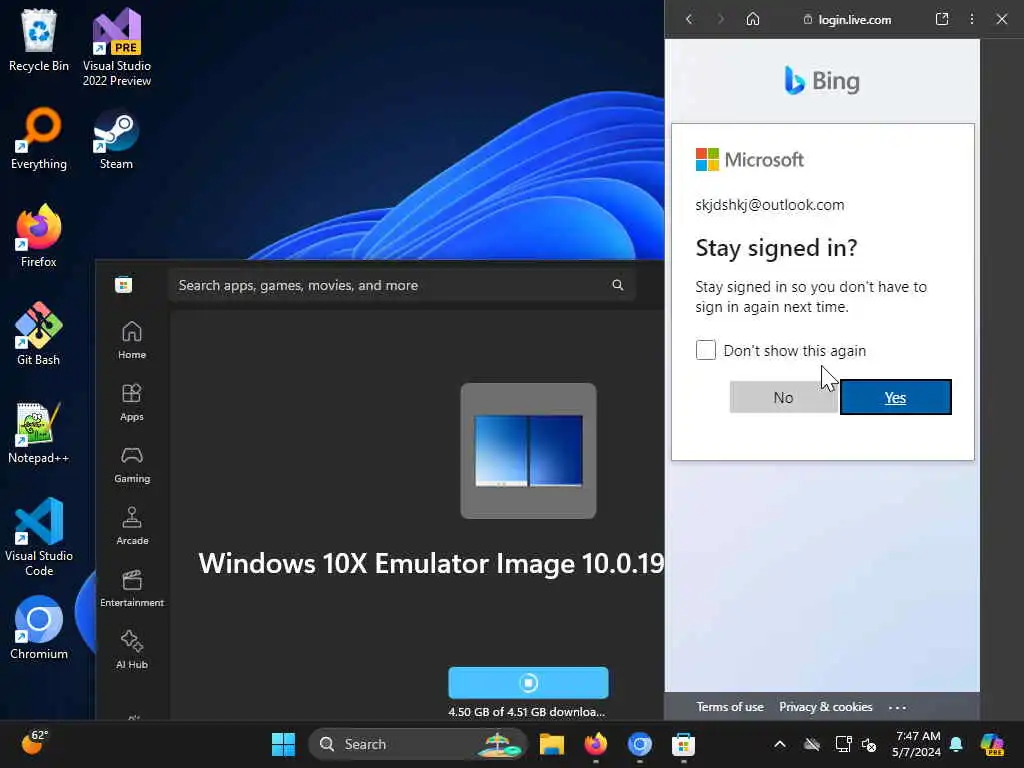Image resolution: width=1024 pixels, height=768 pixels.
Task: Open Terms of use link
Action: point(729,707)
